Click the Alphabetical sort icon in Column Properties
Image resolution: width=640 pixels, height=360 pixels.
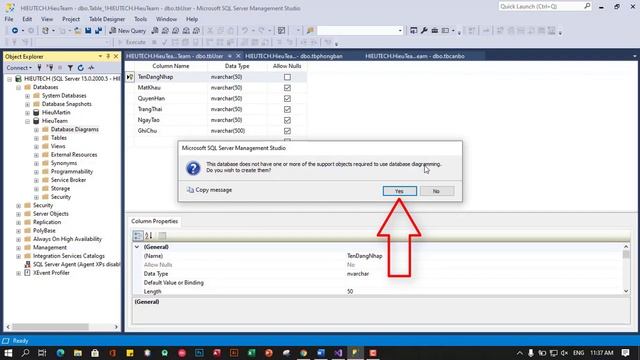pos(149,236)
